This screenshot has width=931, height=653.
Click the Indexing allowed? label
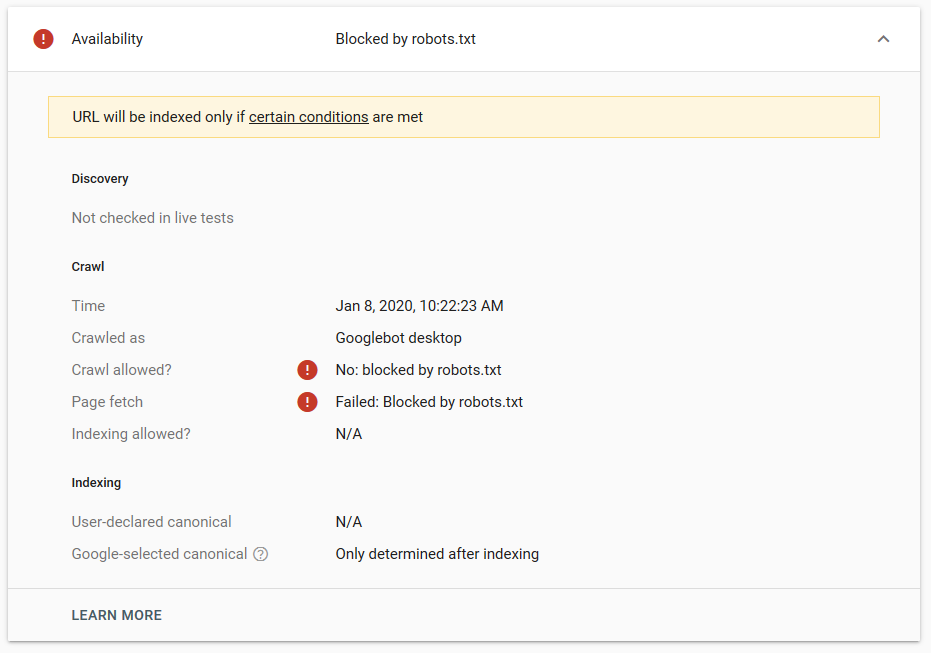click(131, 434)
